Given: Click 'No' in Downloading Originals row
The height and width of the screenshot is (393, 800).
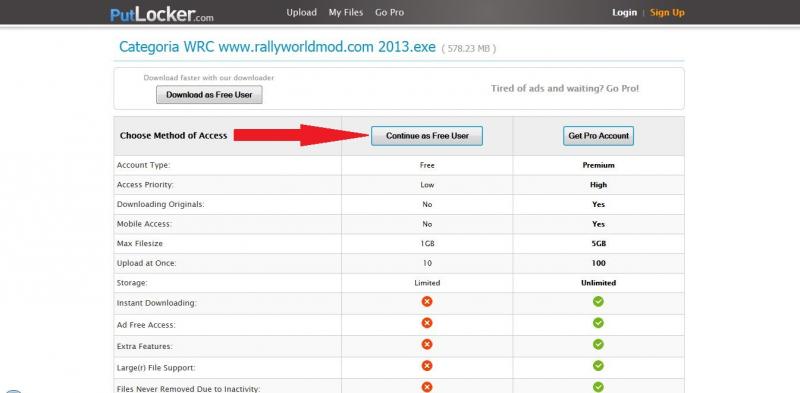Looking at the screenshot, I should pos(427,204).
